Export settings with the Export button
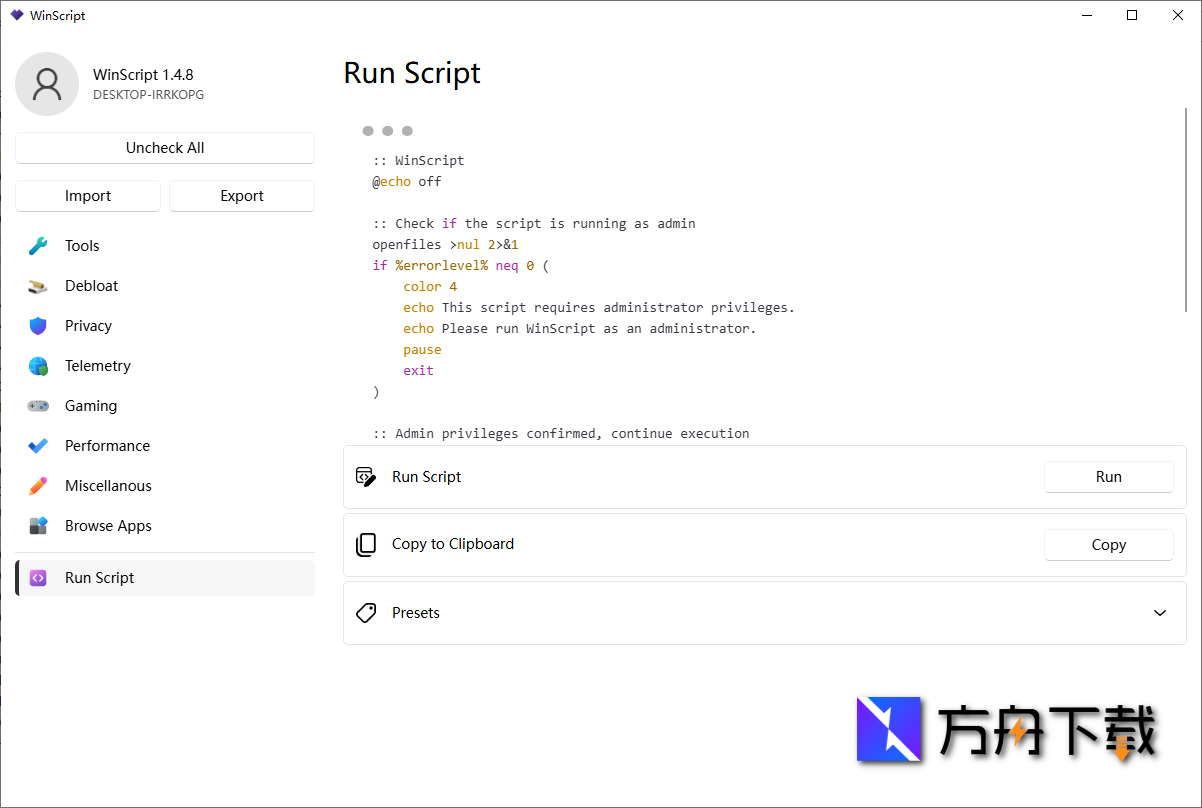 coord(241,196)
